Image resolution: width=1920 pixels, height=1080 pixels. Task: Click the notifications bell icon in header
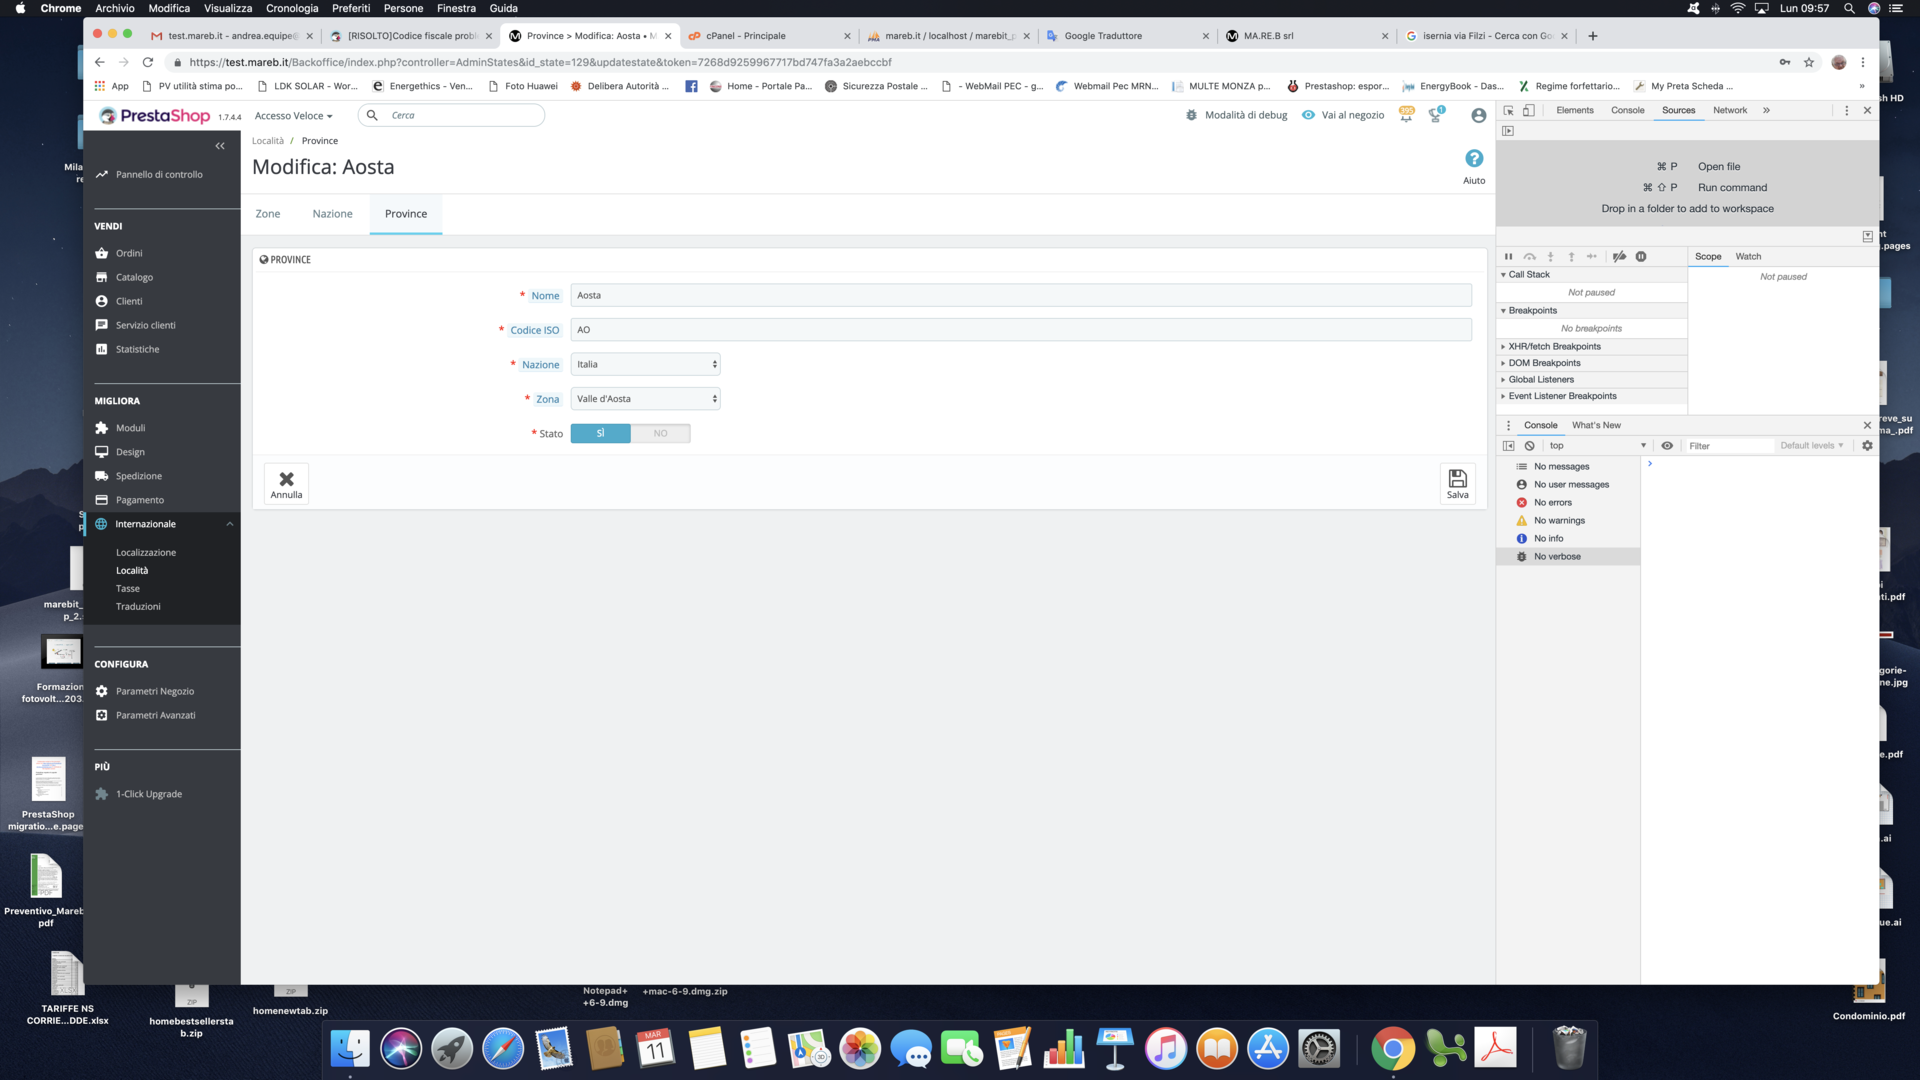coord(1406,115)
